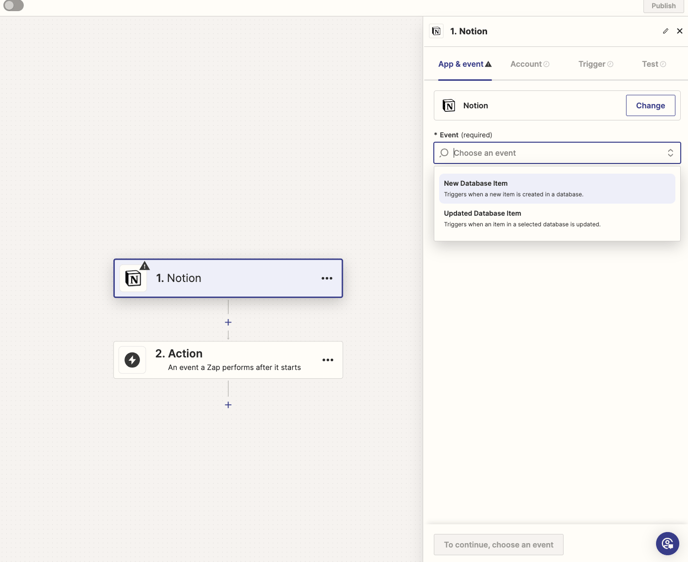Open the help chat bubble
This screenshot has width=688, height=562.
667,544
